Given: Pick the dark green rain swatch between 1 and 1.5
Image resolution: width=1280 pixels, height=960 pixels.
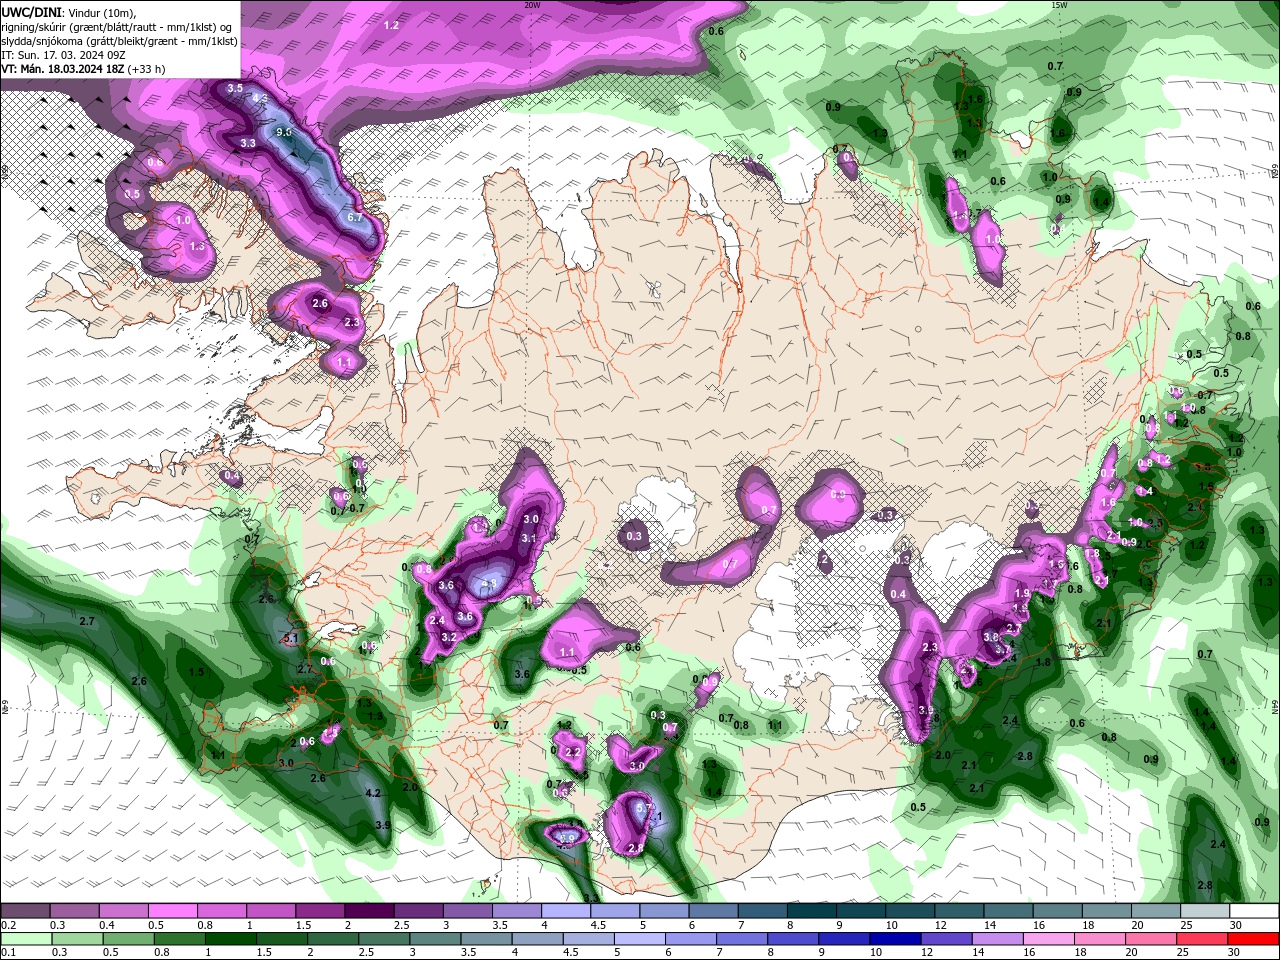Looking at the screenshot, I should (x=230, y=939).
